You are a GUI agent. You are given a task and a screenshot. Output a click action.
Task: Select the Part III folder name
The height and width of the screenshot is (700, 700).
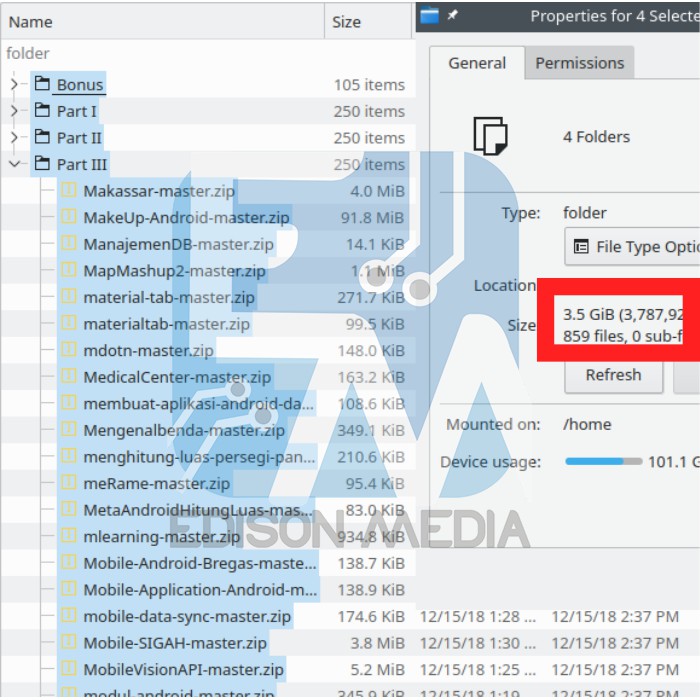click(x=82, y=164)
